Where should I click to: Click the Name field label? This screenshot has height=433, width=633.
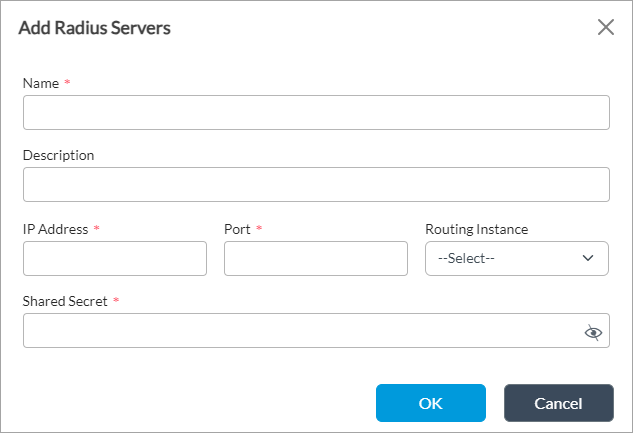click(40, 83)
